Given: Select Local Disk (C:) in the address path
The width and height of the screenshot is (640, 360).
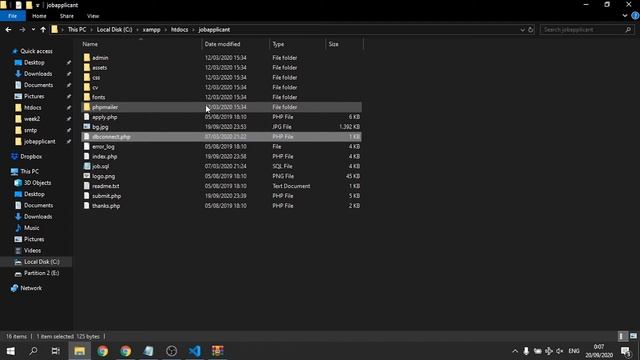Looking at the screenshot, I should 114,29.
